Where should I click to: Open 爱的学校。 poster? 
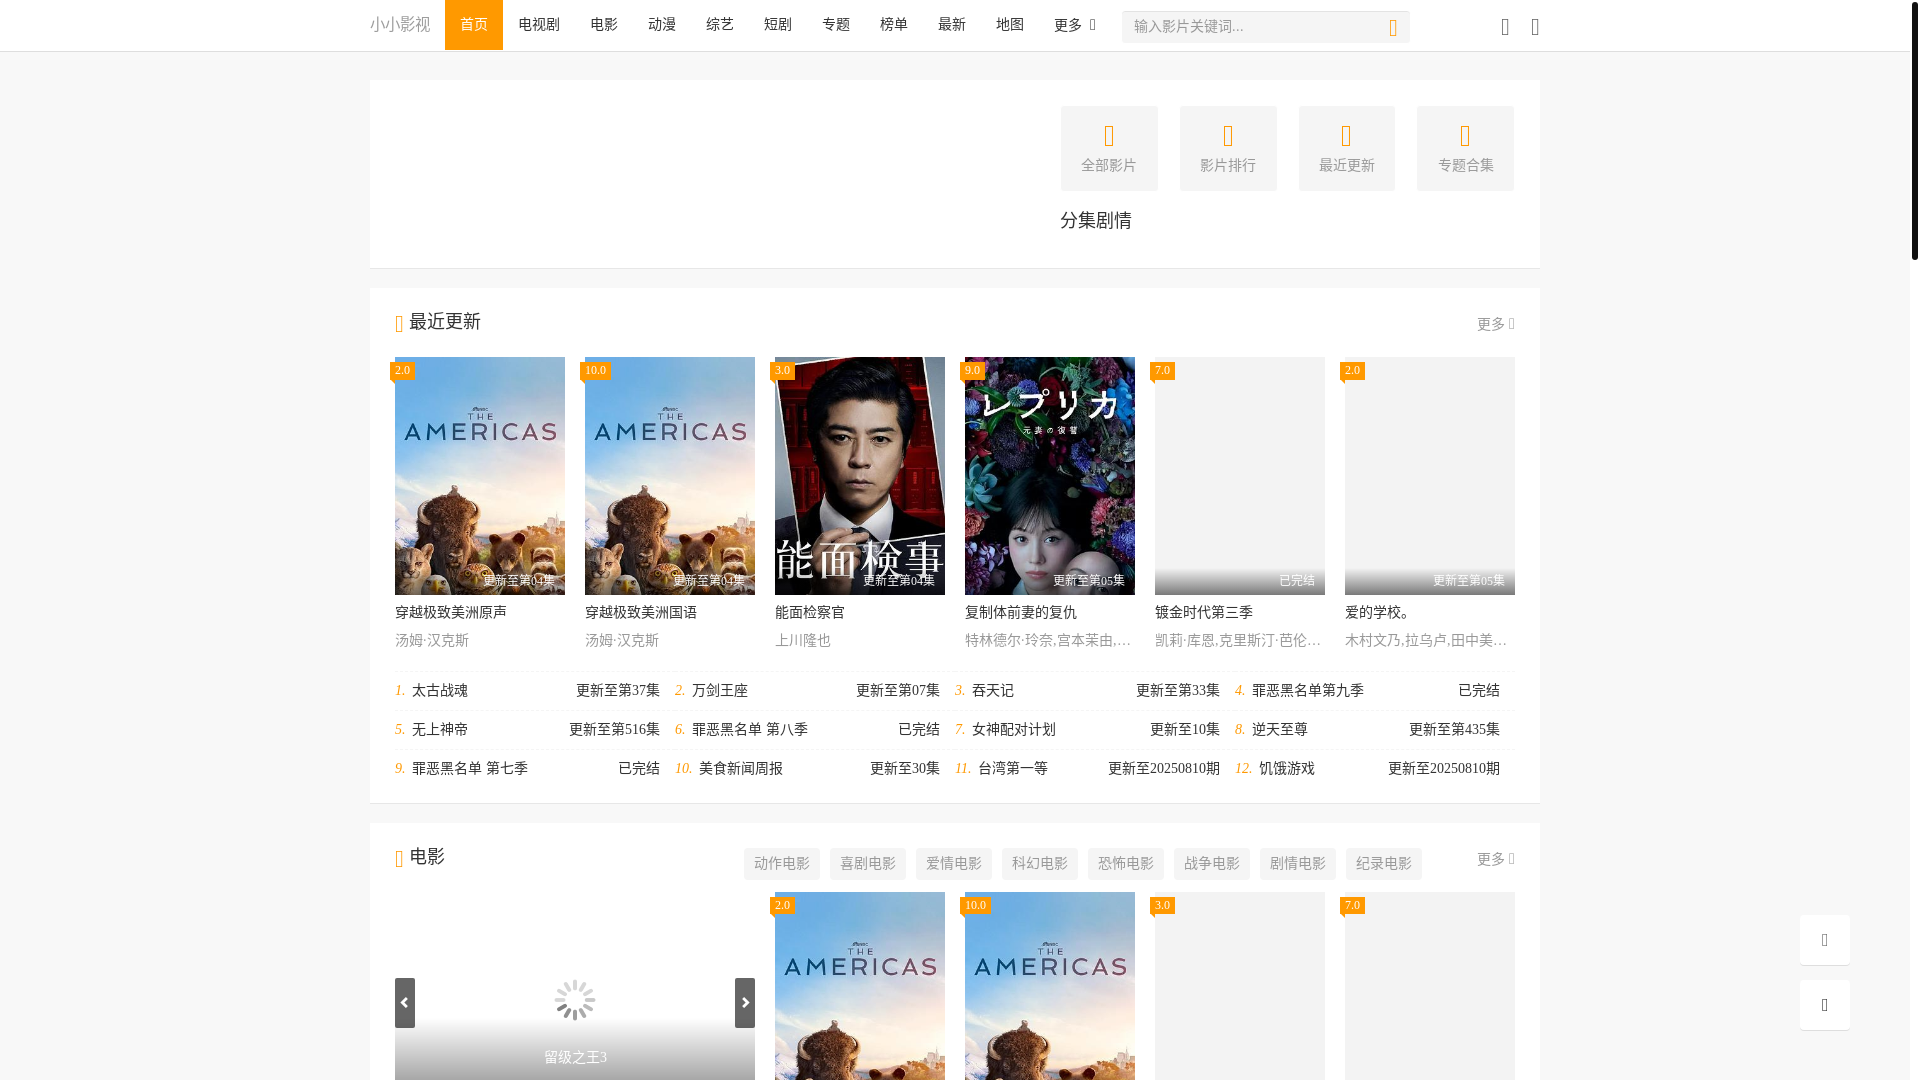[x=1430, y=476]
